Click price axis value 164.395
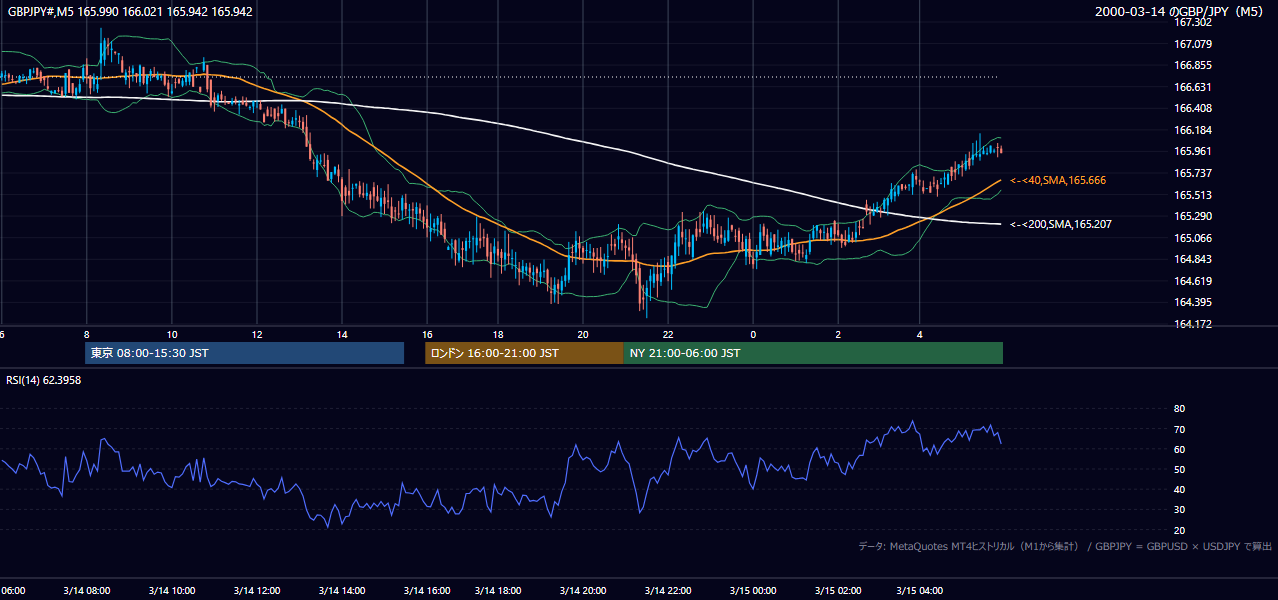1278x600 pixels. 1192,302
